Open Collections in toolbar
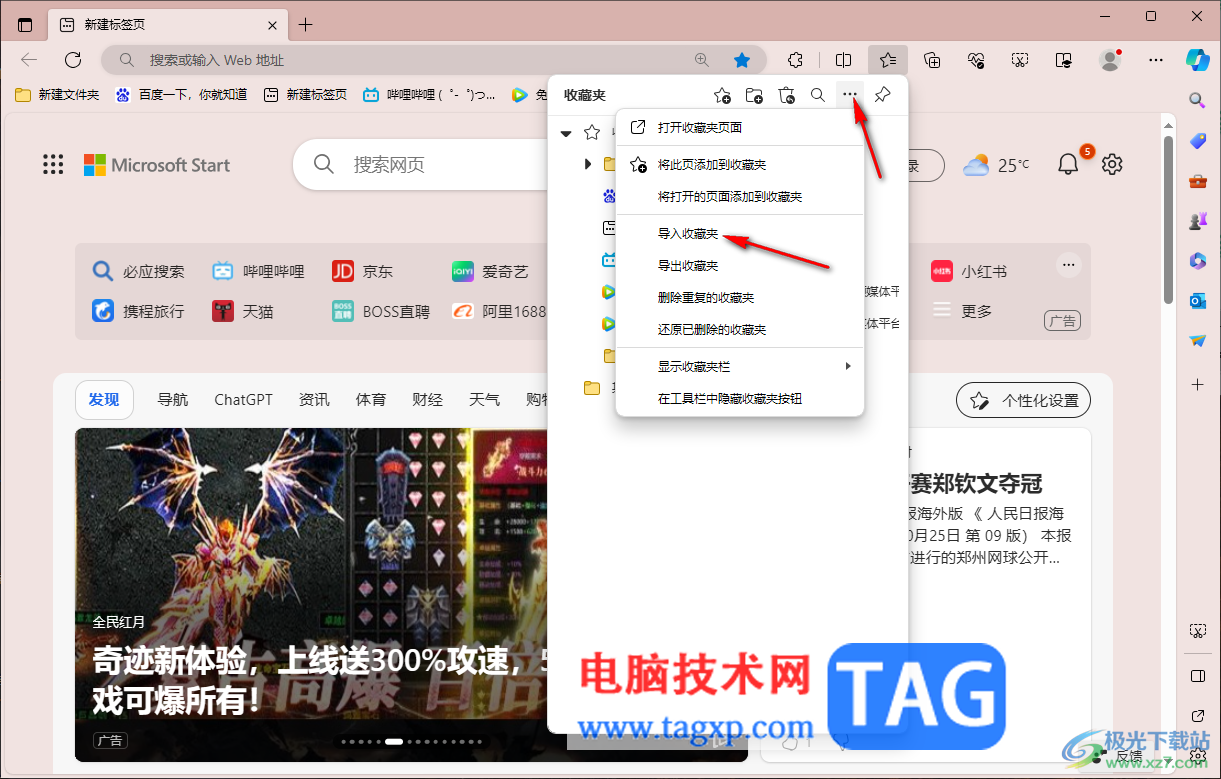Viewport: 1221px width, 779px height. point(932,60)
